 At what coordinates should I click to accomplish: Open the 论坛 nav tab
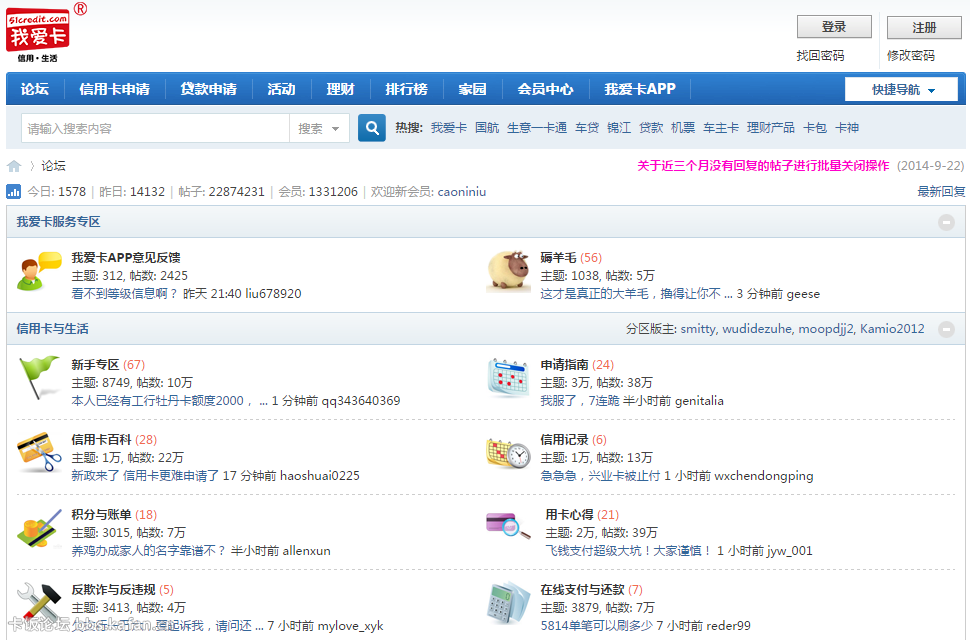(x=35, y=89)
